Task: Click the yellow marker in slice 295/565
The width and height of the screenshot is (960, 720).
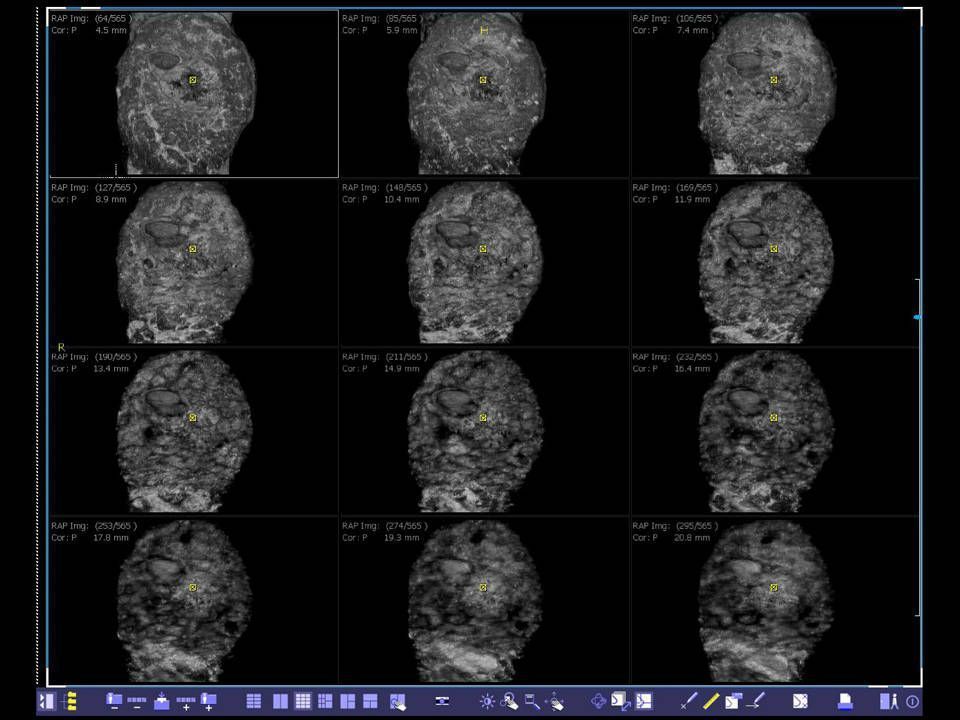Action: point(774,588)
